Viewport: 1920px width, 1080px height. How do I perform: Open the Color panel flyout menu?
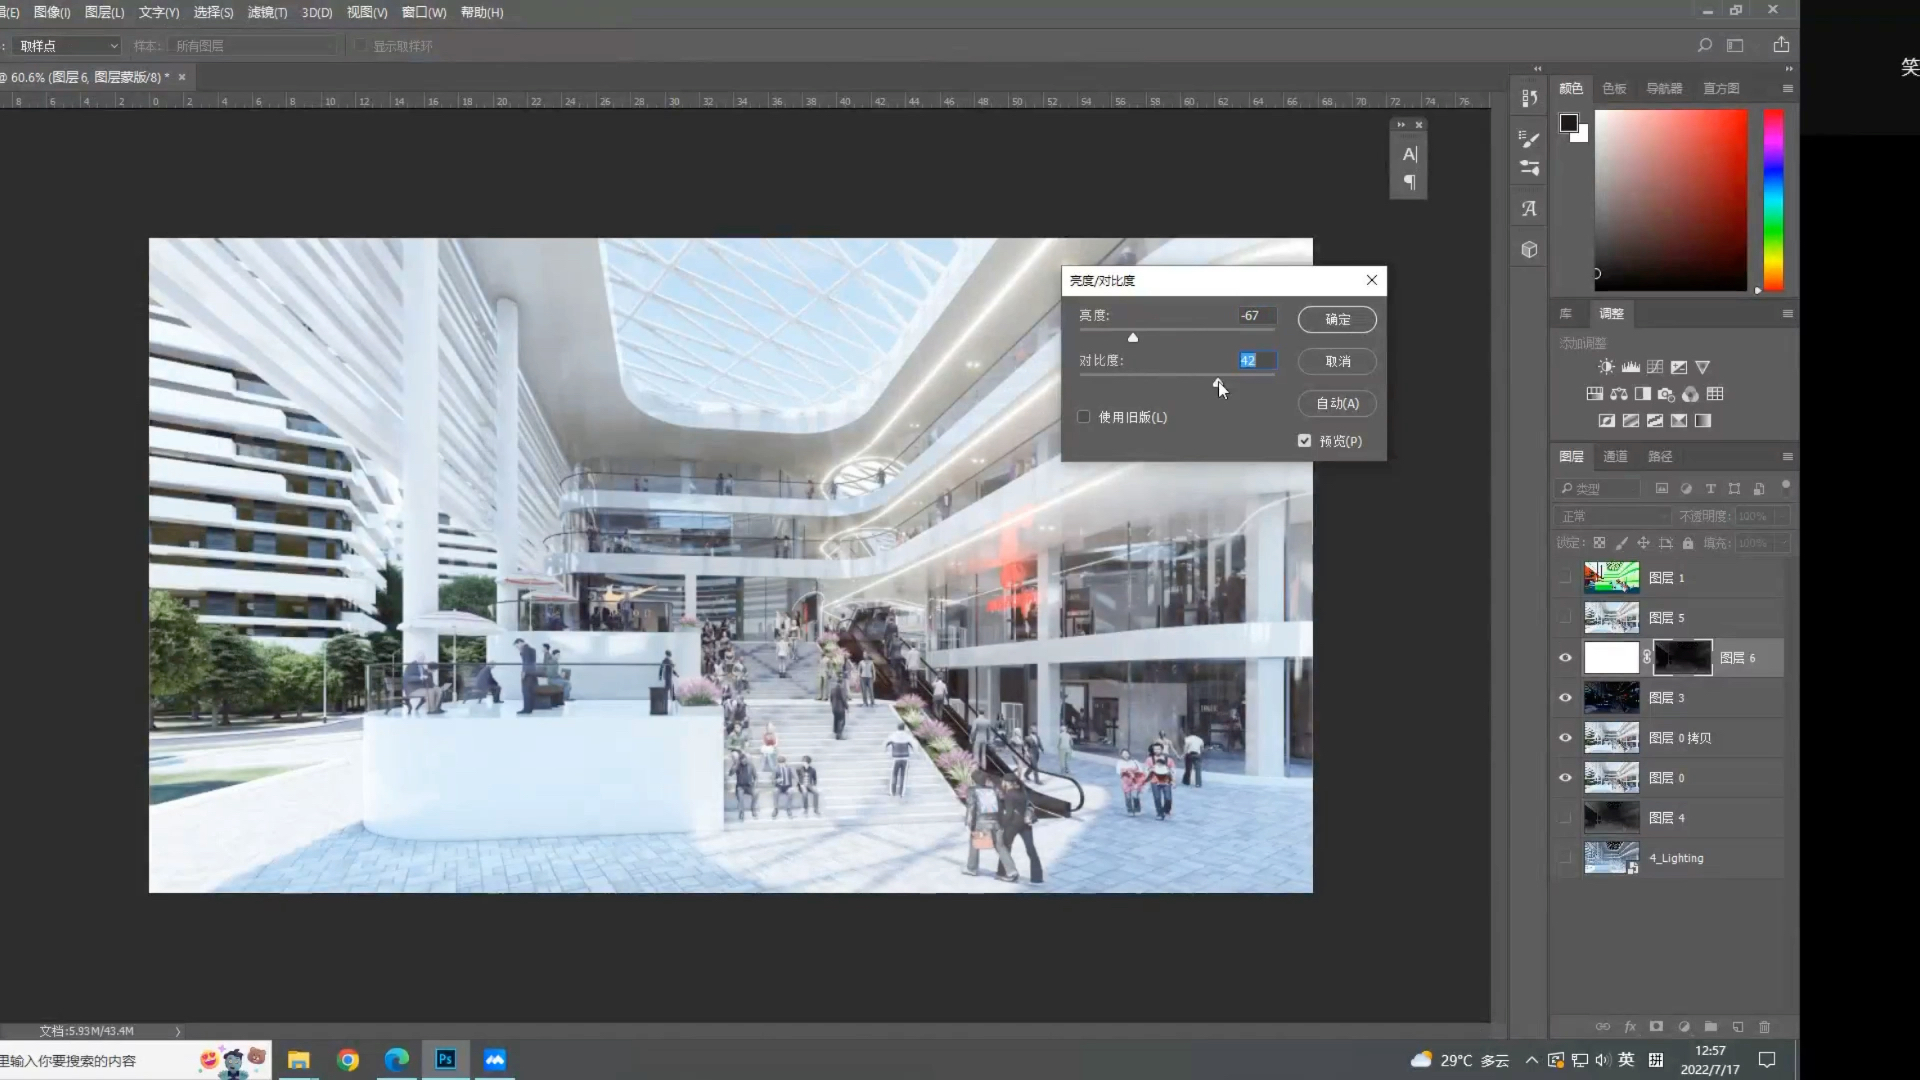click(x=1788, y=89)
